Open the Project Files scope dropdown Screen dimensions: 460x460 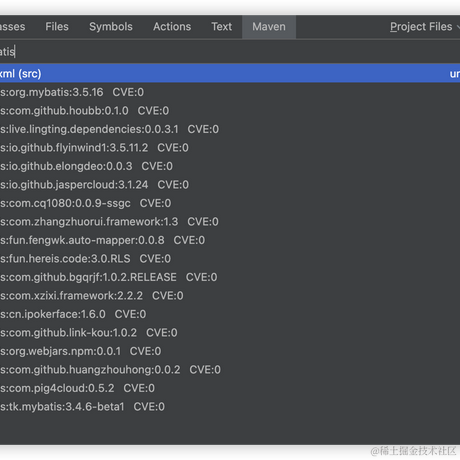coord(424,27)
